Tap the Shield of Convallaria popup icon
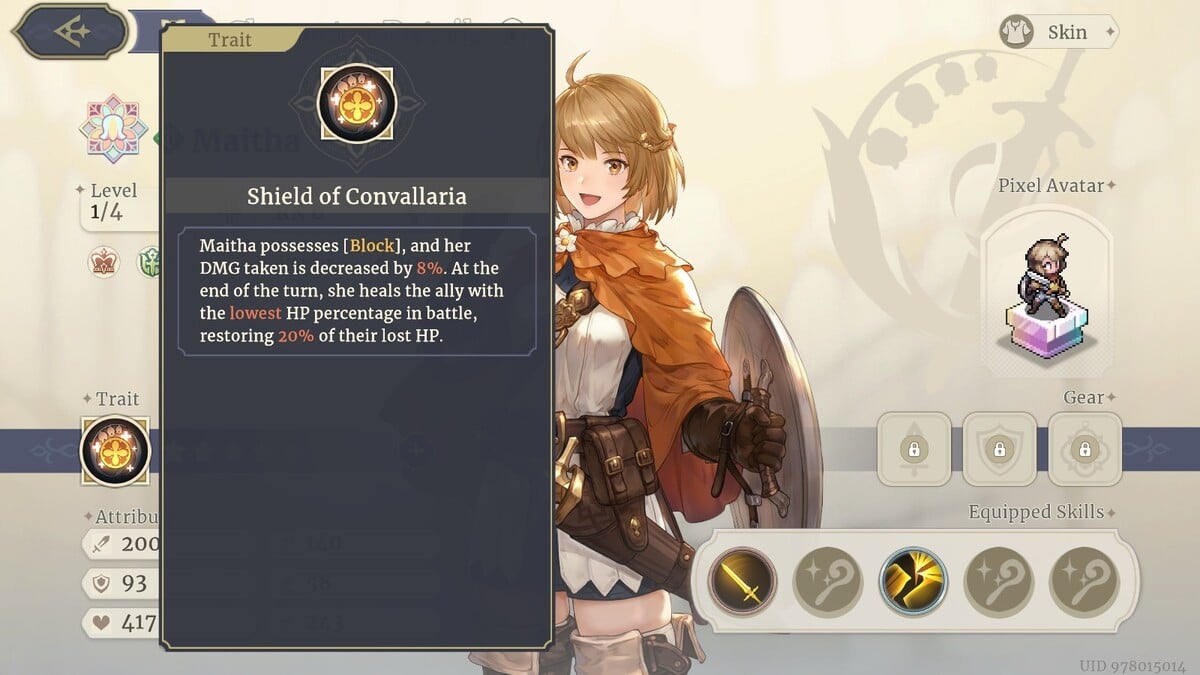Image resolution: width=1200 pixels, height=675 pixels. [x=357, y=103]
